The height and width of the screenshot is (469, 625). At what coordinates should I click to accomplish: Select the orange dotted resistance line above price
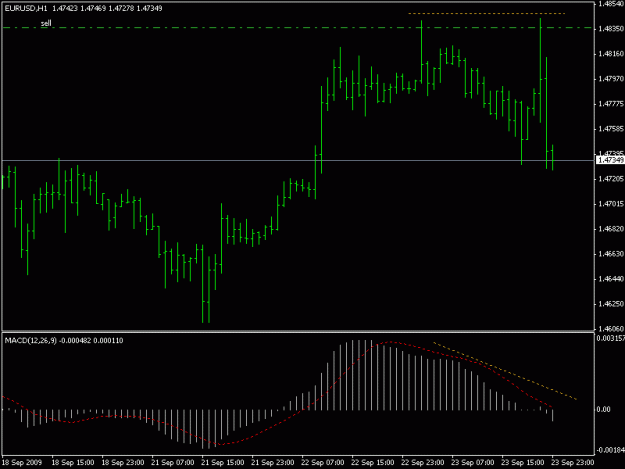click(x=486, y=14)
